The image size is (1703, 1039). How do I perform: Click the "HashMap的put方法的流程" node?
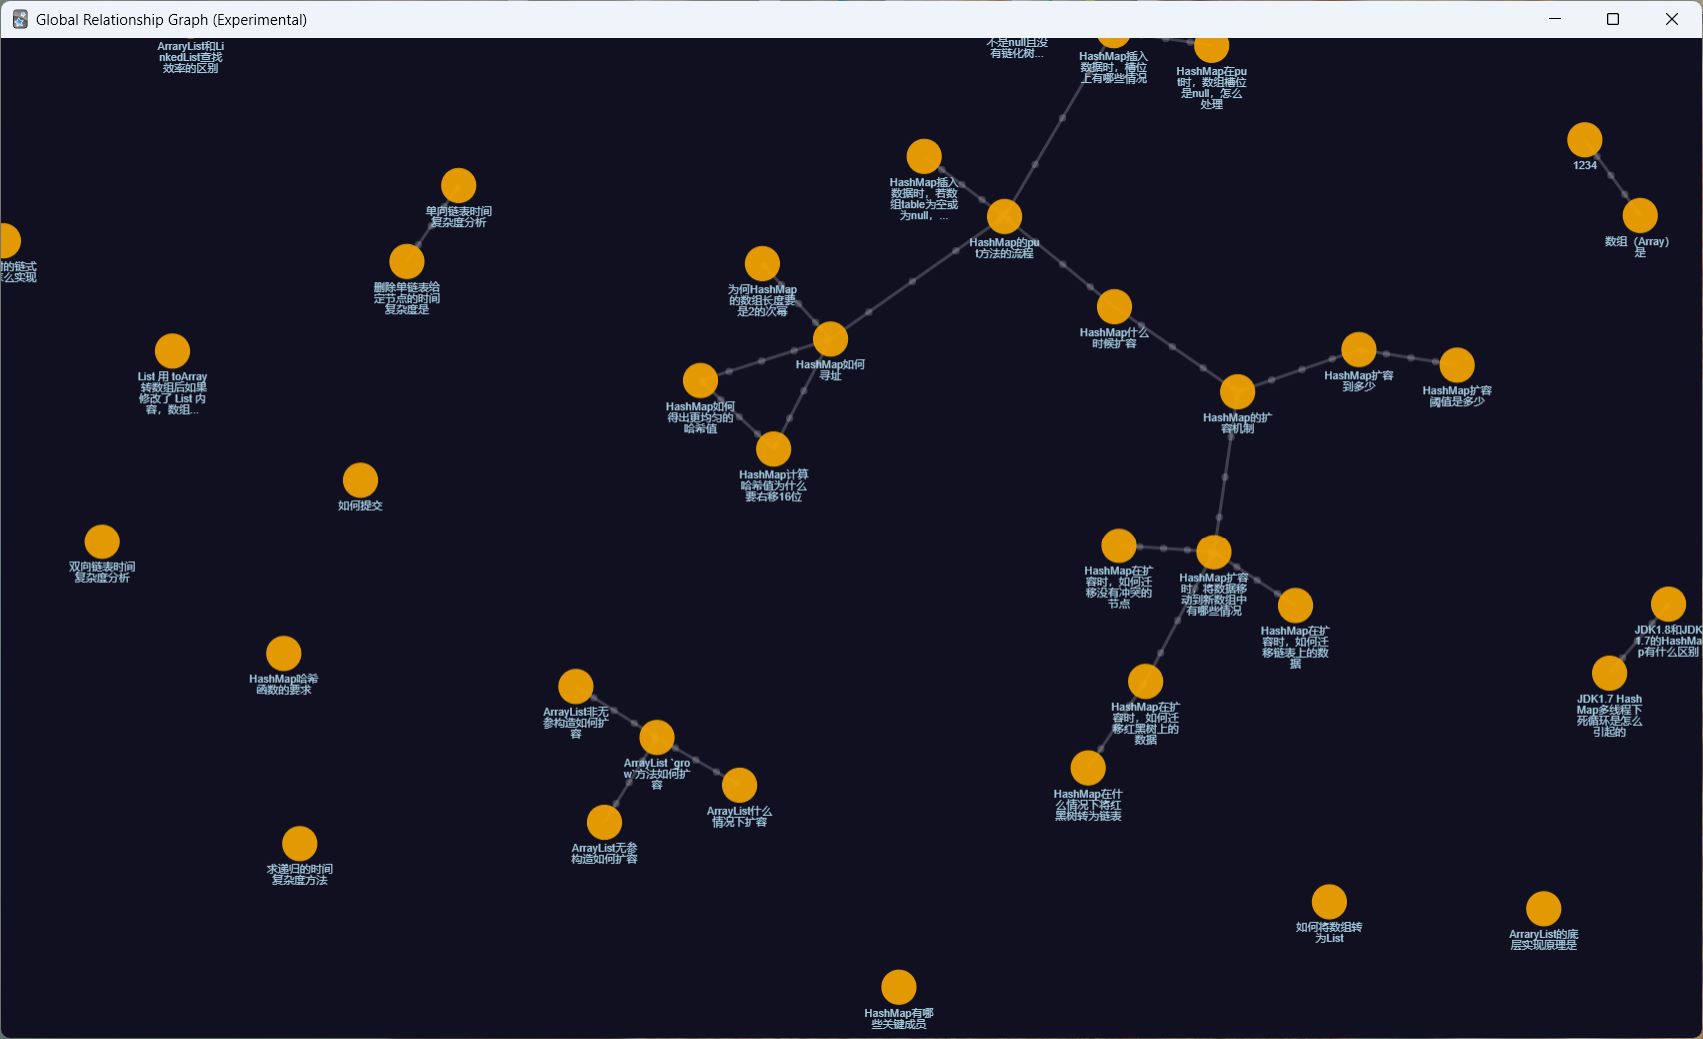pyautogui.click(x=1004, y=216)
